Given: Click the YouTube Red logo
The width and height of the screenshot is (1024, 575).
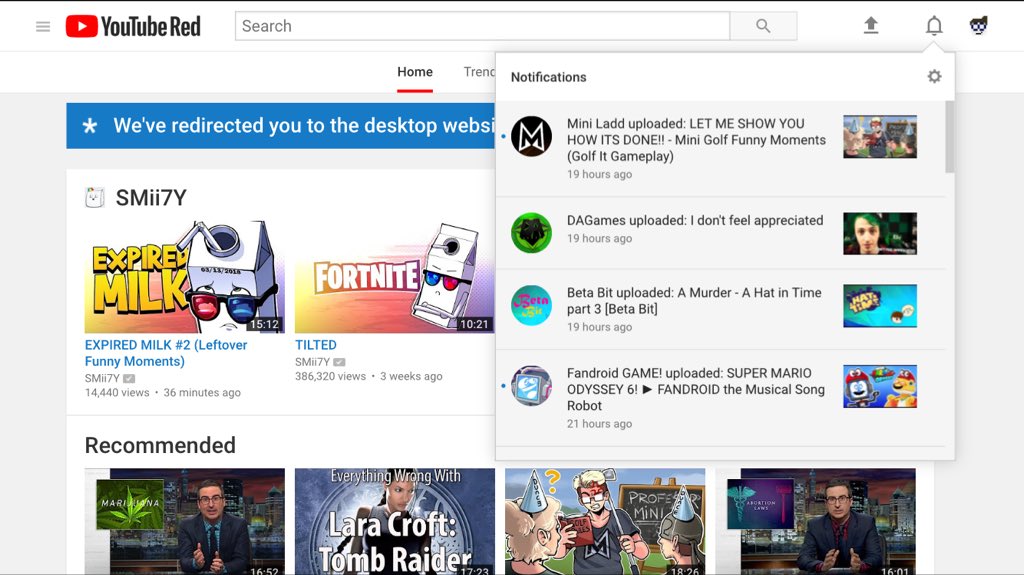Looking at the screenshot, I should pyautogui.click(x=133, y=26).
